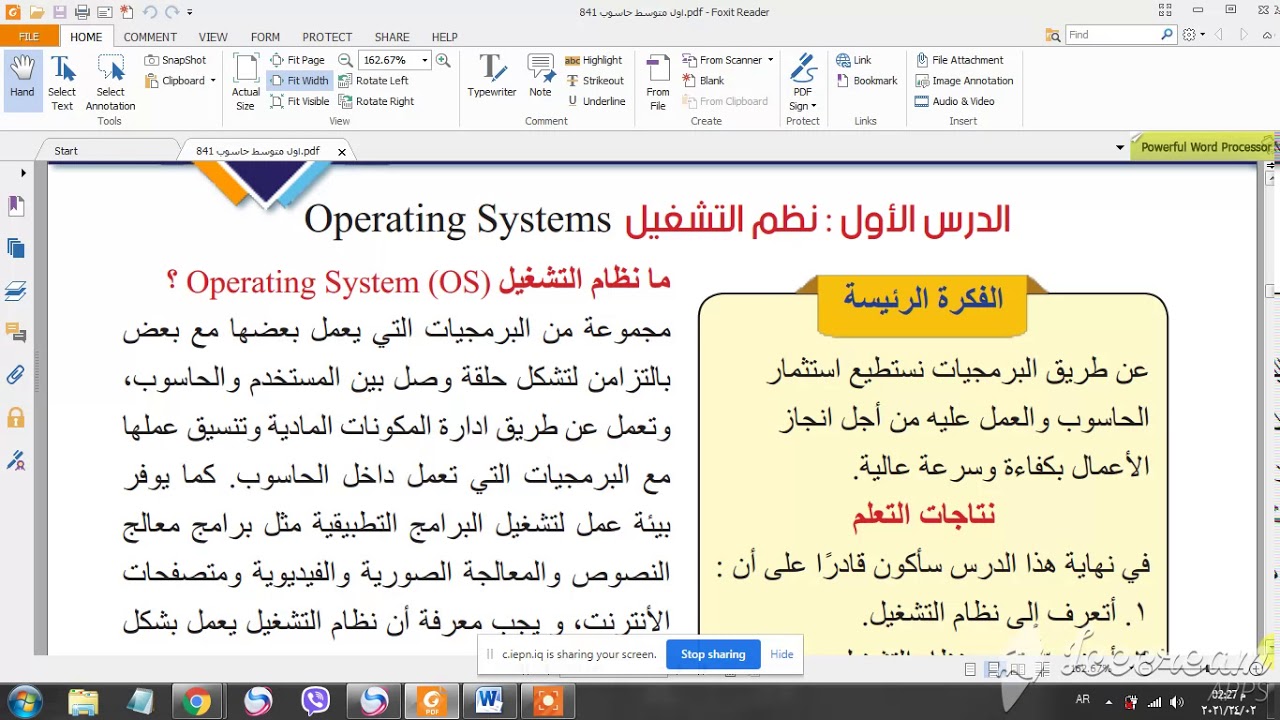Choose the Select Annotation tool
Screen dimensions: 1280x720
(110, 82)
